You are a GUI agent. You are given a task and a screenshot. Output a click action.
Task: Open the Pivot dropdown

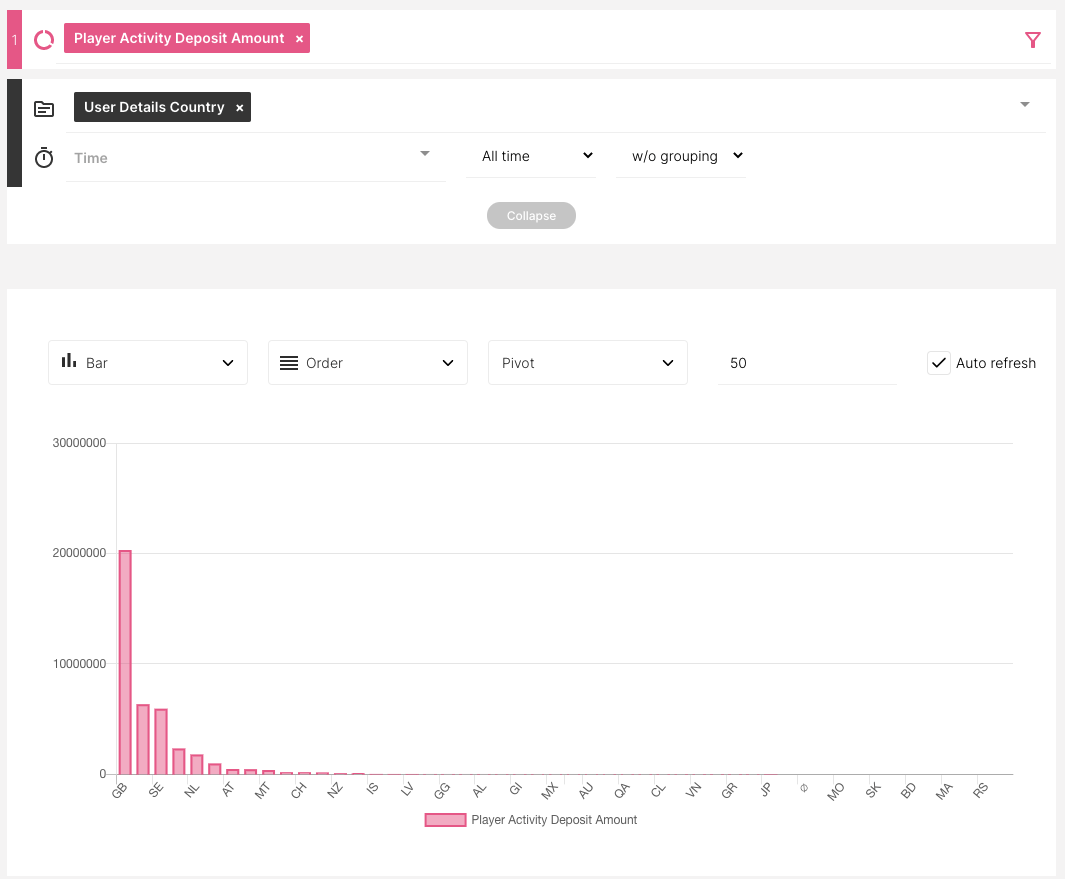(588, 363)
